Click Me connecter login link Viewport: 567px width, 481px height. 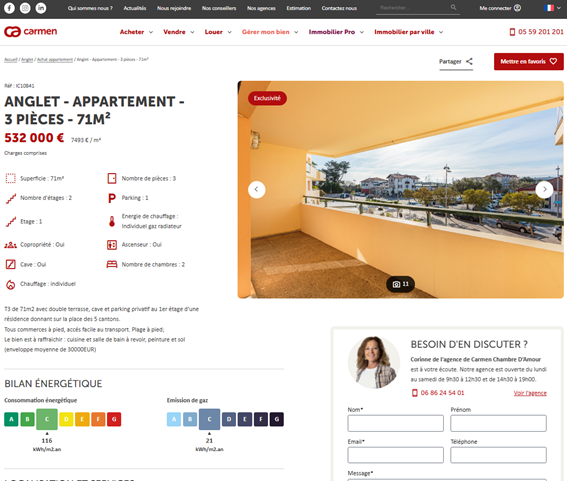(x=500, y=8)
